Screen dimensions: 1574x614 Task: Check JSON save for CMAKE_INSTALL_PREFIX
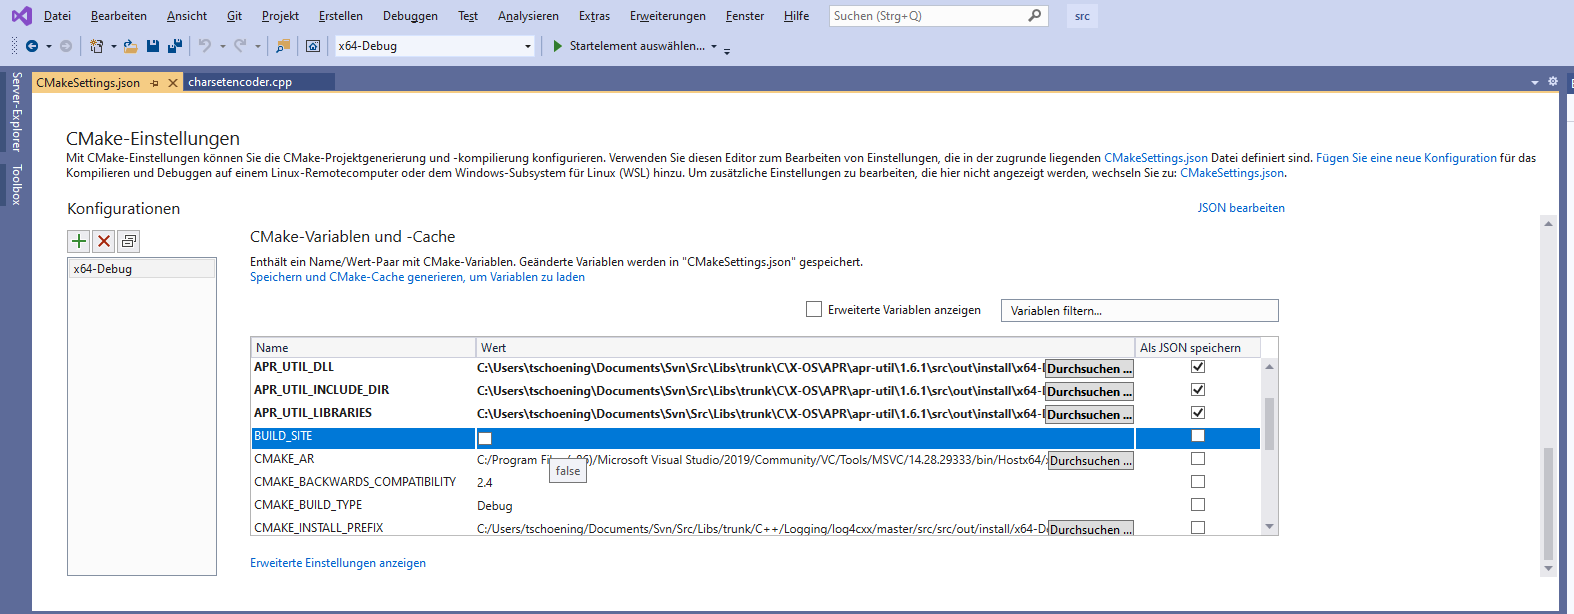tap(1198, 527)
